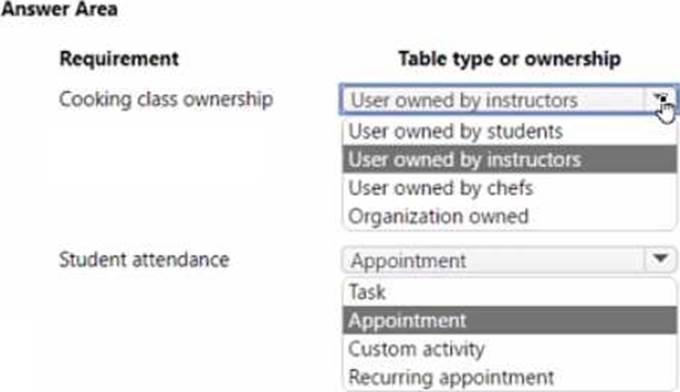The image size is (680, 392).
Task: Select the Custom activity option
Action: (509, 349)
